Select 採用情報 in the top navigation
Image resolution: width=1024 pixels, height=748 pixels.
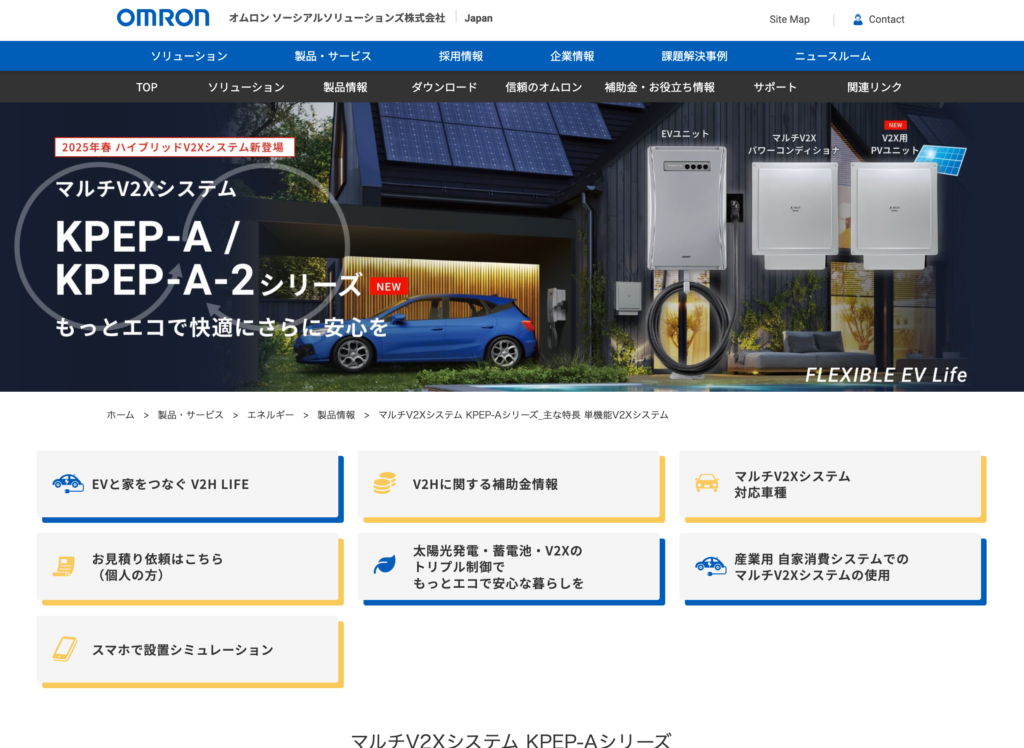460,56
